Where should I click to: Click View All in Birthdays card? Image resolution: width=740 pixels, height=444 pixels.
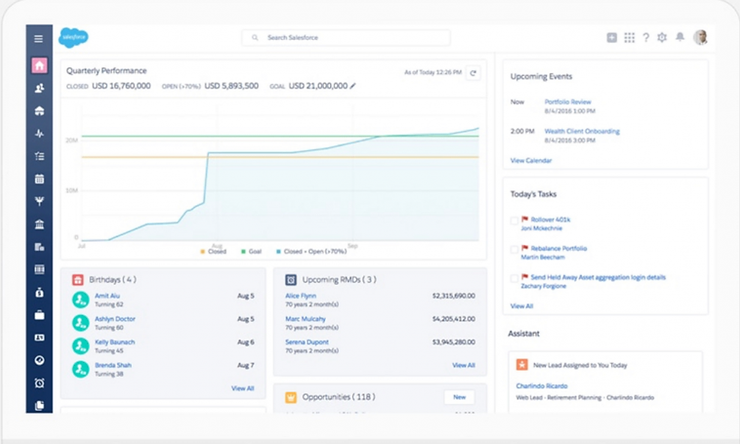(243, 388)
